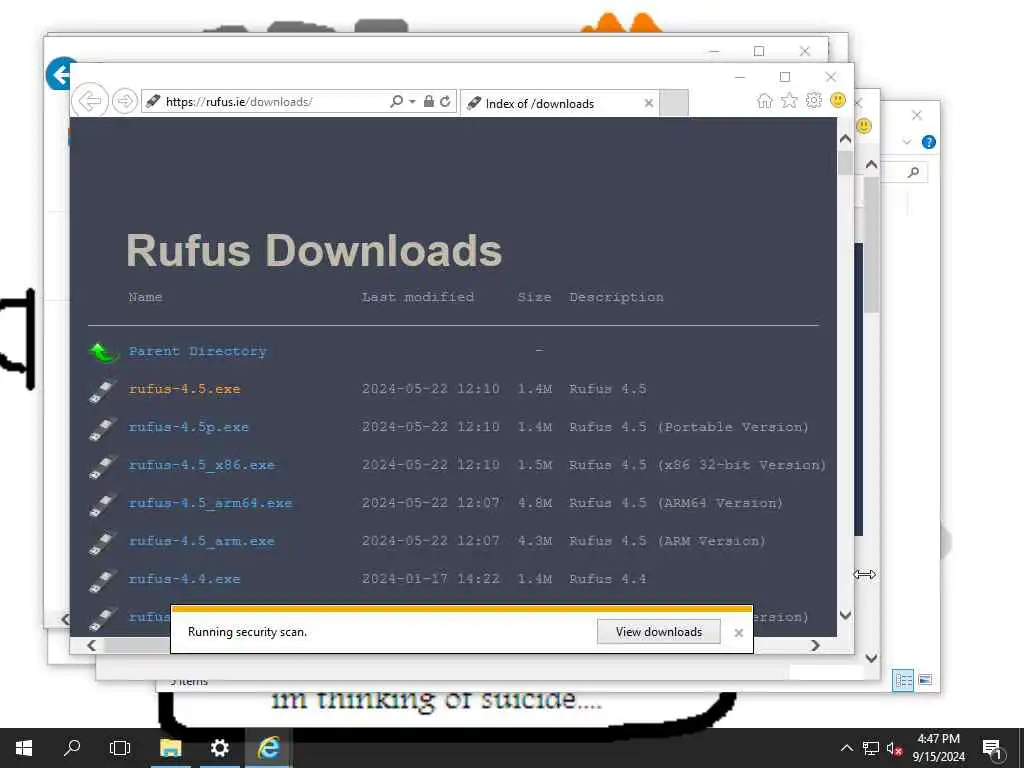Open the Action Center notifications icon
Viewport: 1024px width, 768px height.
pyautogui.click(x=992, y=748)
